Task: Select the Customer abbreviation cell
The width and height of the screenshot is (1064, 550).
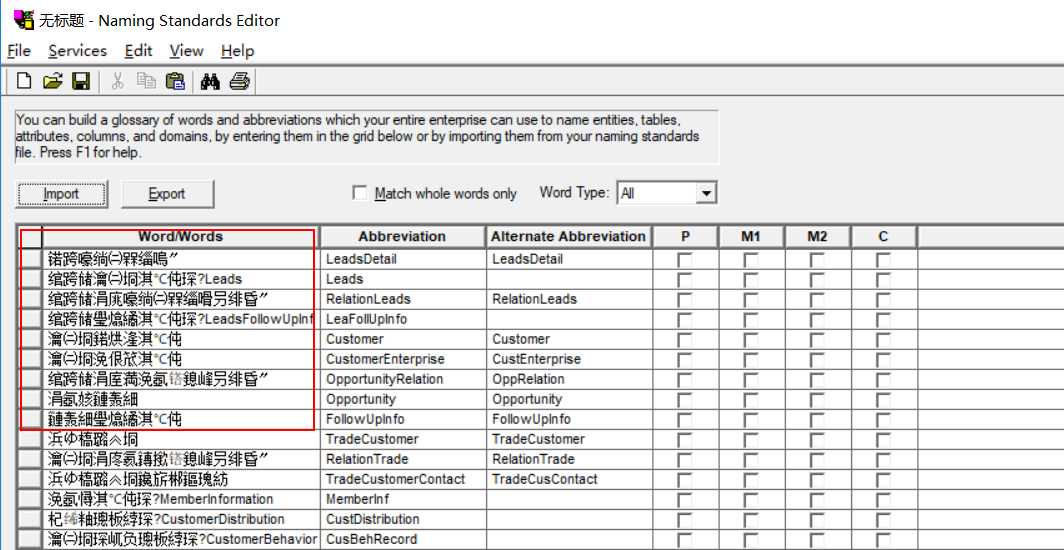Action: [x=402, y=339]
